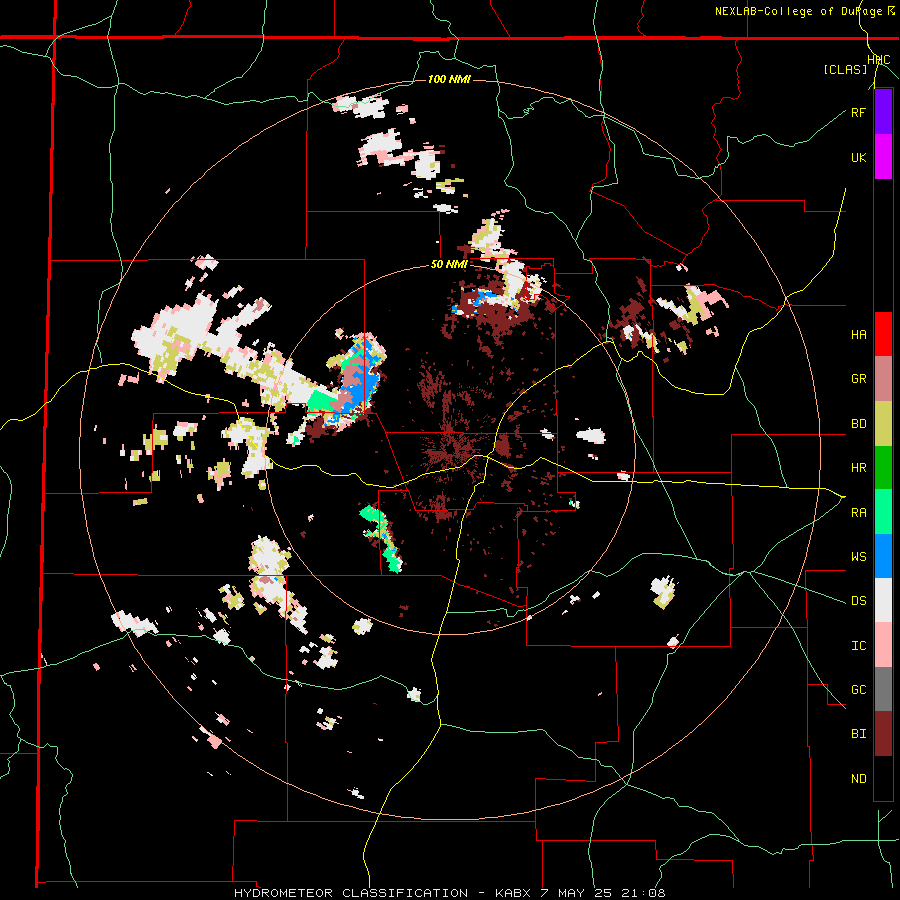Screen dimensions: 900x900
Task: Click the RF purple legend swatch
Action: (883, 112)
